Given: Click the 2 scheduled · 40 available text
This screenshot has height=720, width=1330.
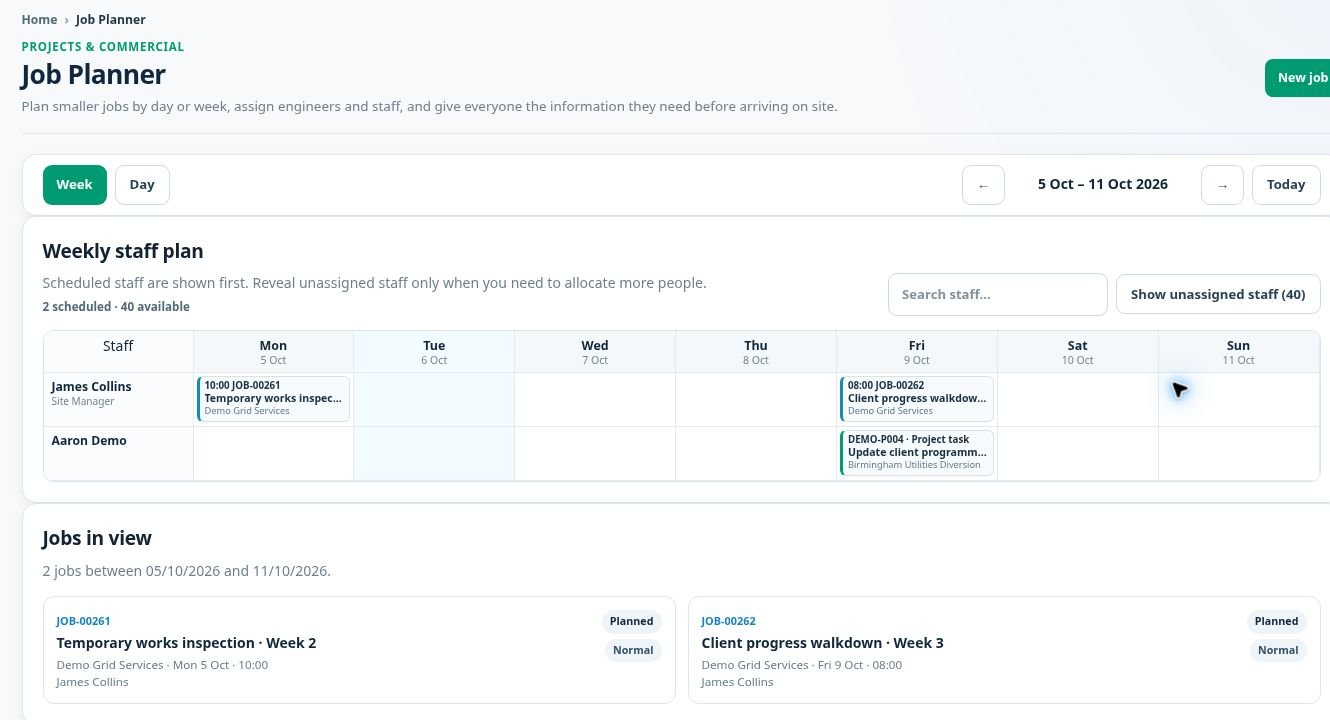Looking at the screenshot, I should point(116,307).
